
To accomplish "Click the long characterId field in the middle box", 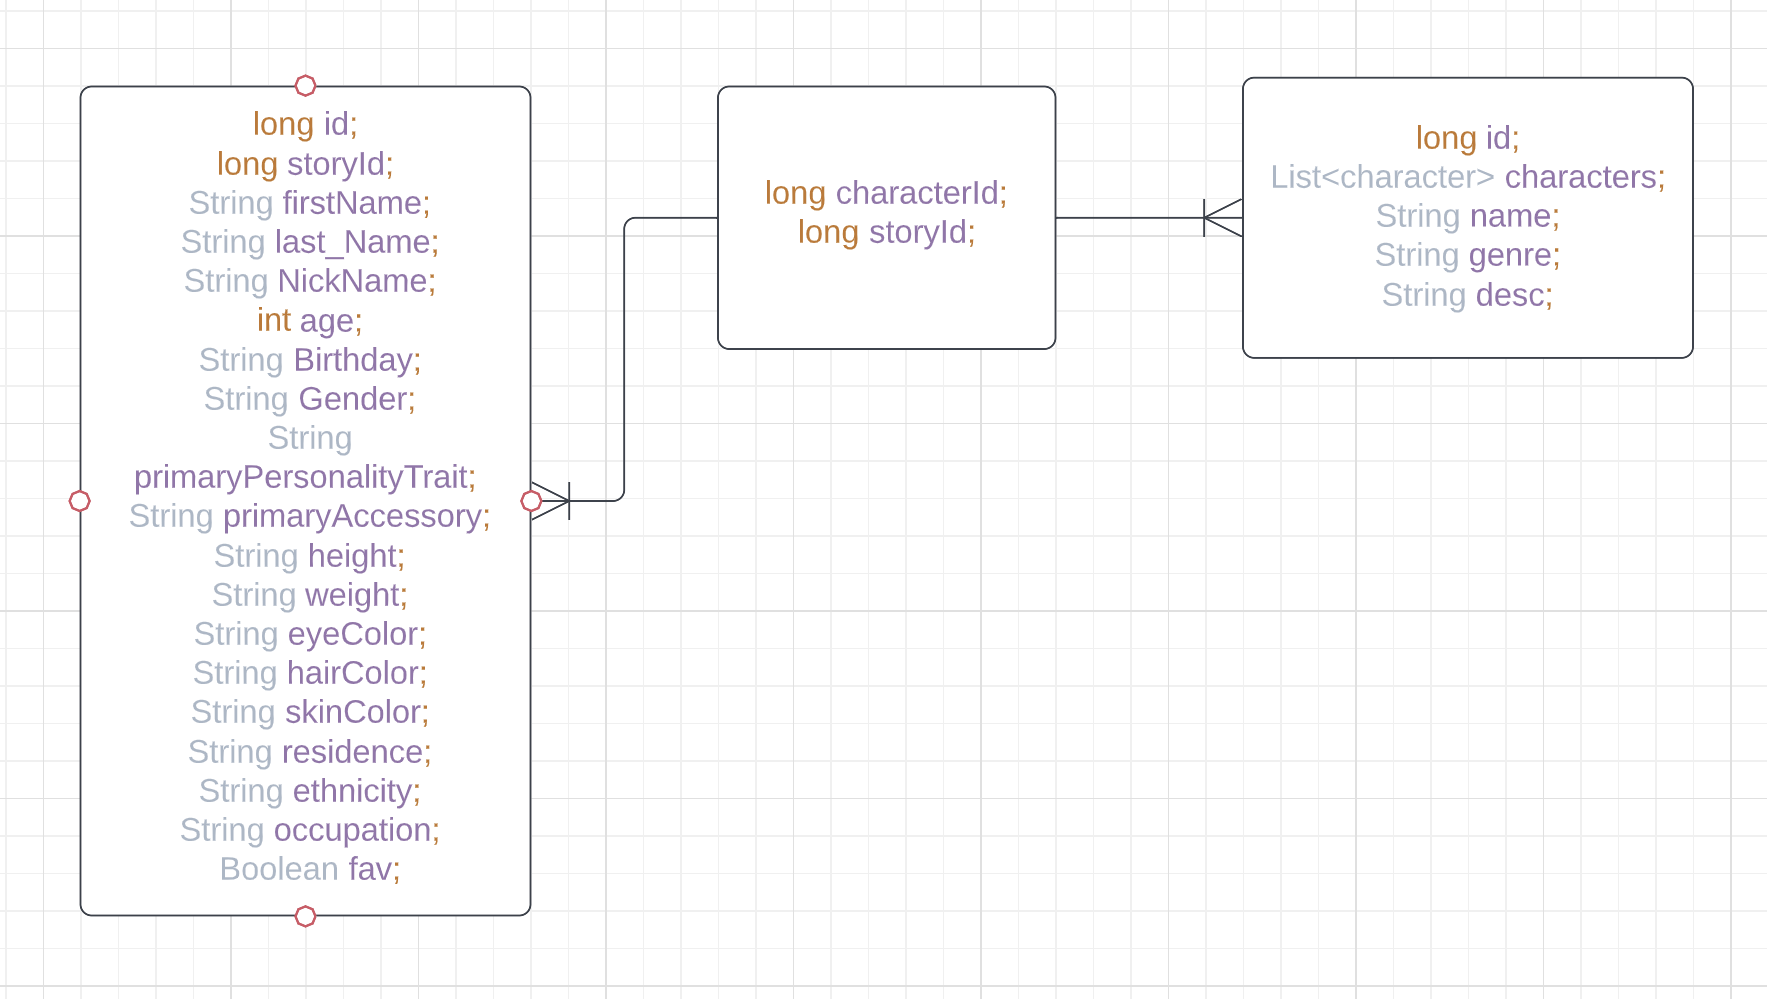I will coord(885,193).
